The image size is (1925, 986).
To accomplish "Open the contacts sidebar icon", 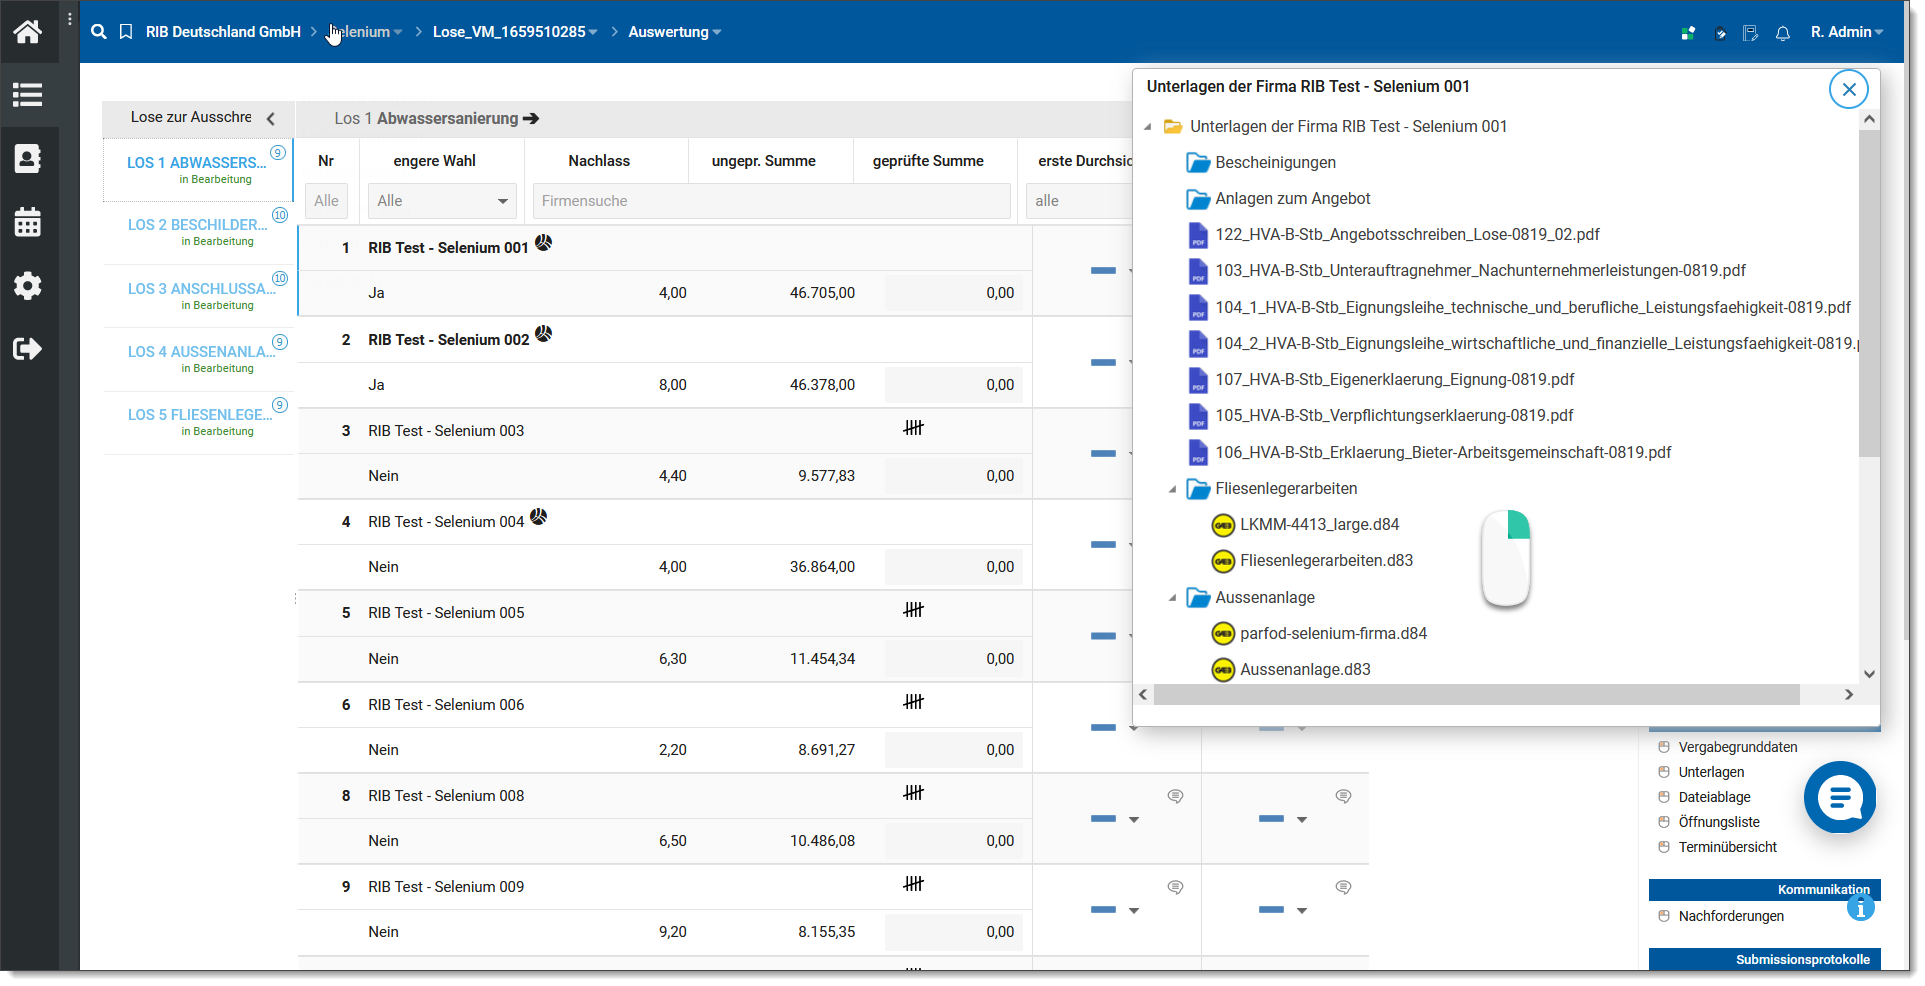I will (x=27, y=158).
